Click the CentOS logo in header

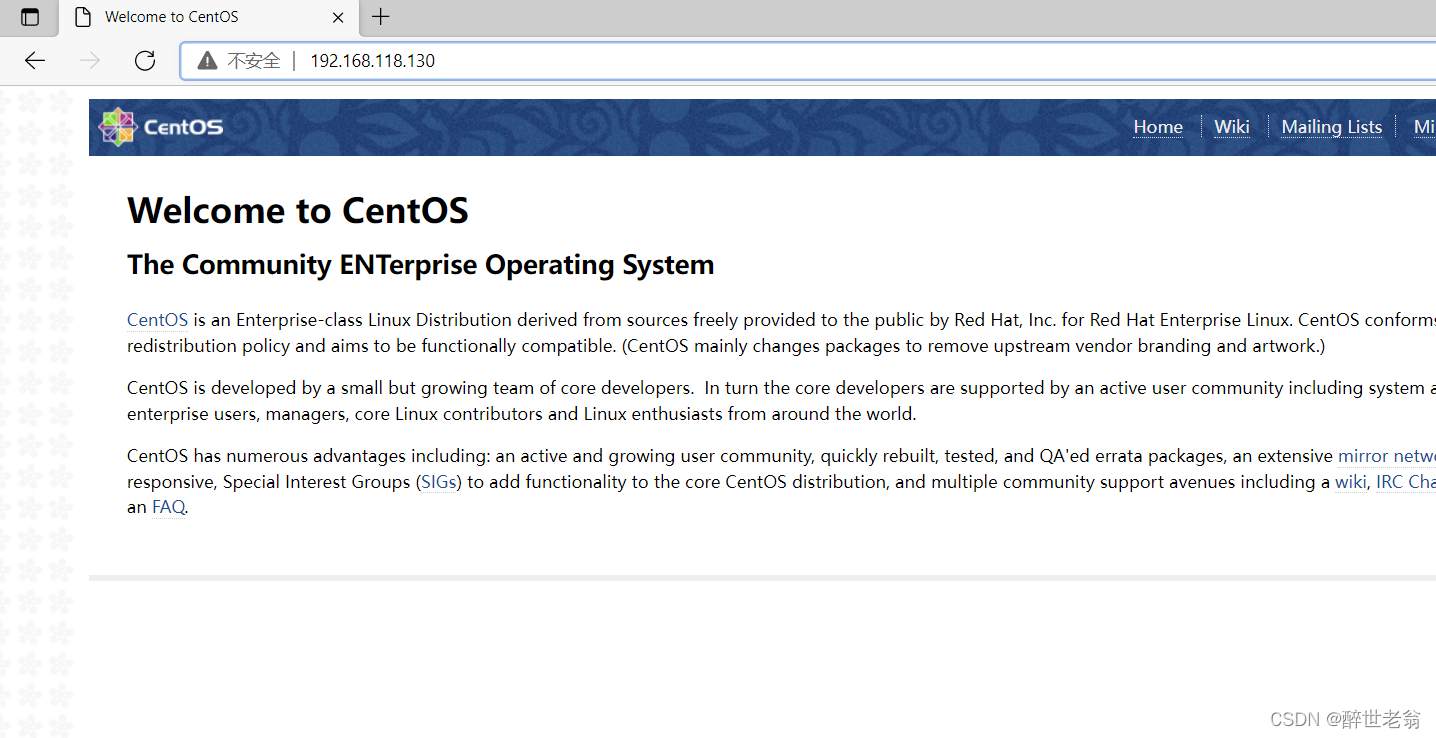point(161,127)
